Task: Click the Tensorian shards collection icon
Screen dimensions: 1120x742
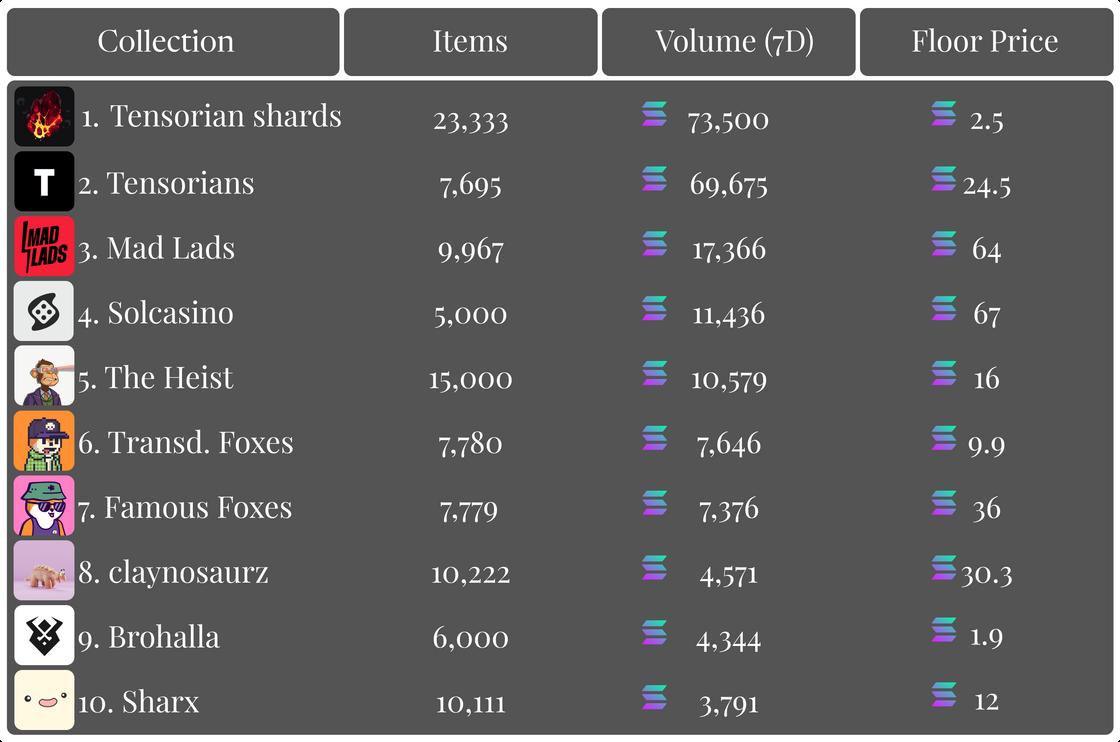Action: pyautogui.click(x=44, y=117)
